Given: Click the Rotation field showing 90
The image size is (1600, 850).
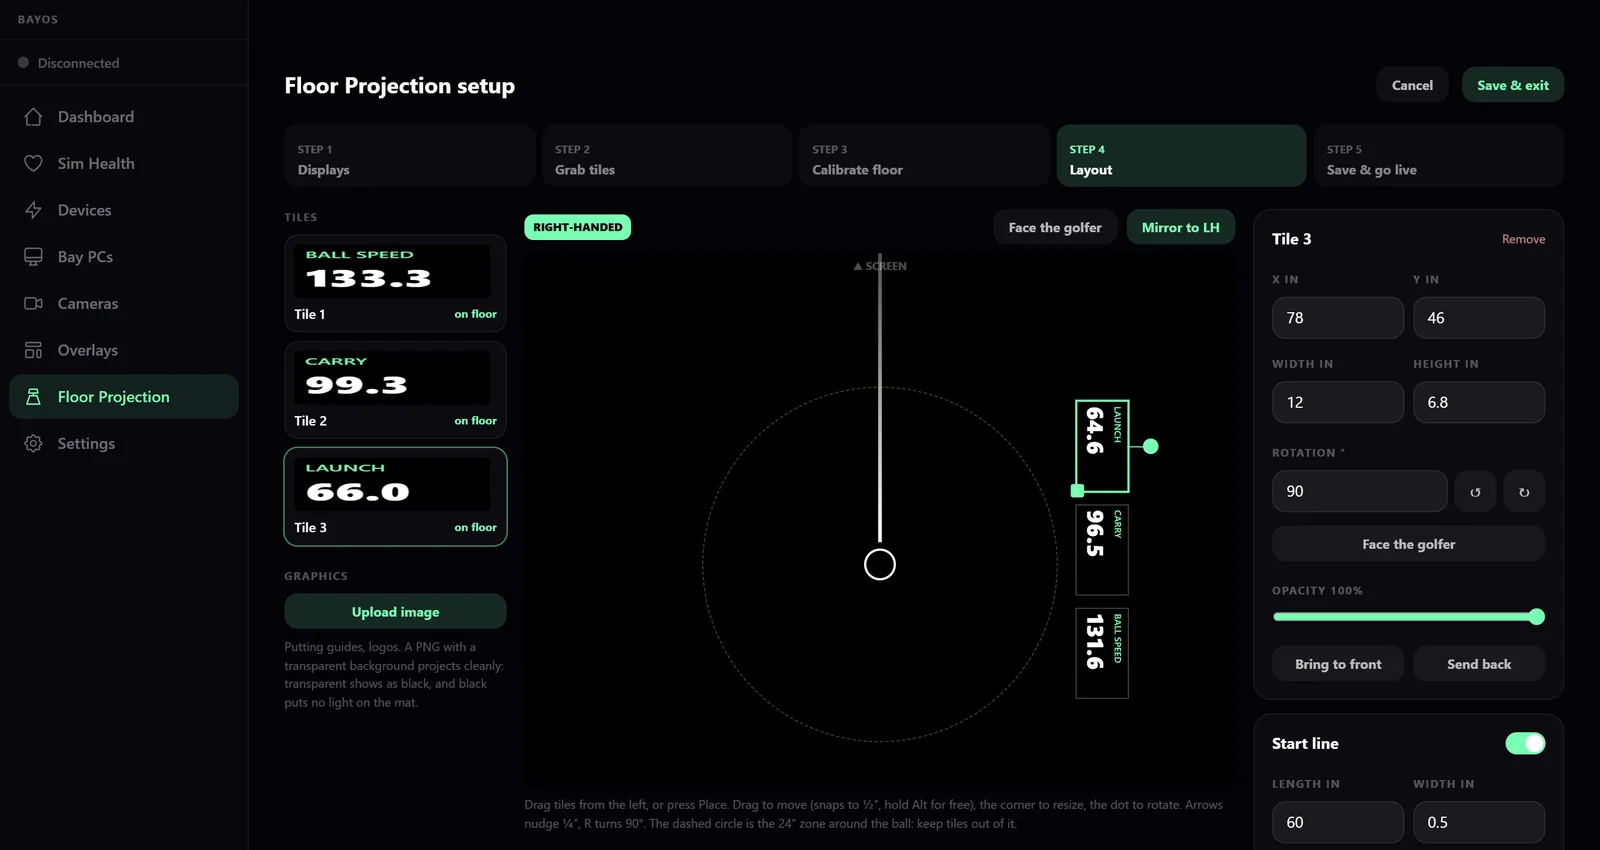Looking at the screenshot, I should pyautogui.click(x=1359, y=491).
